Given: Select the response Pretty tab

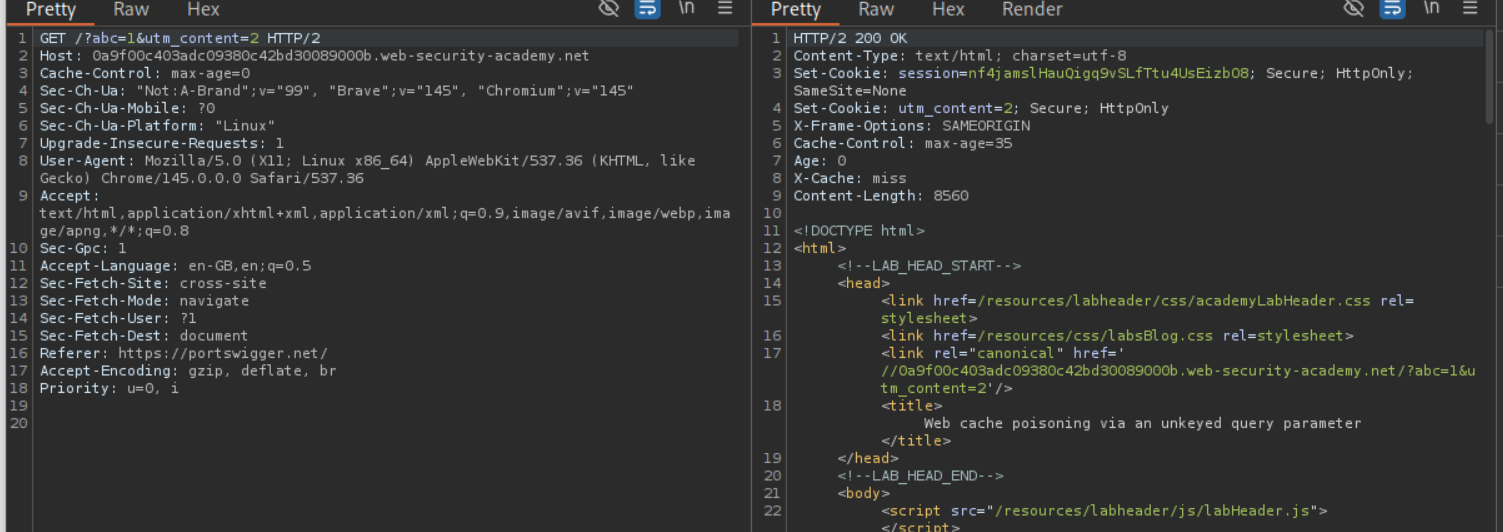Looking at the screenshot, I should [796, 10].
